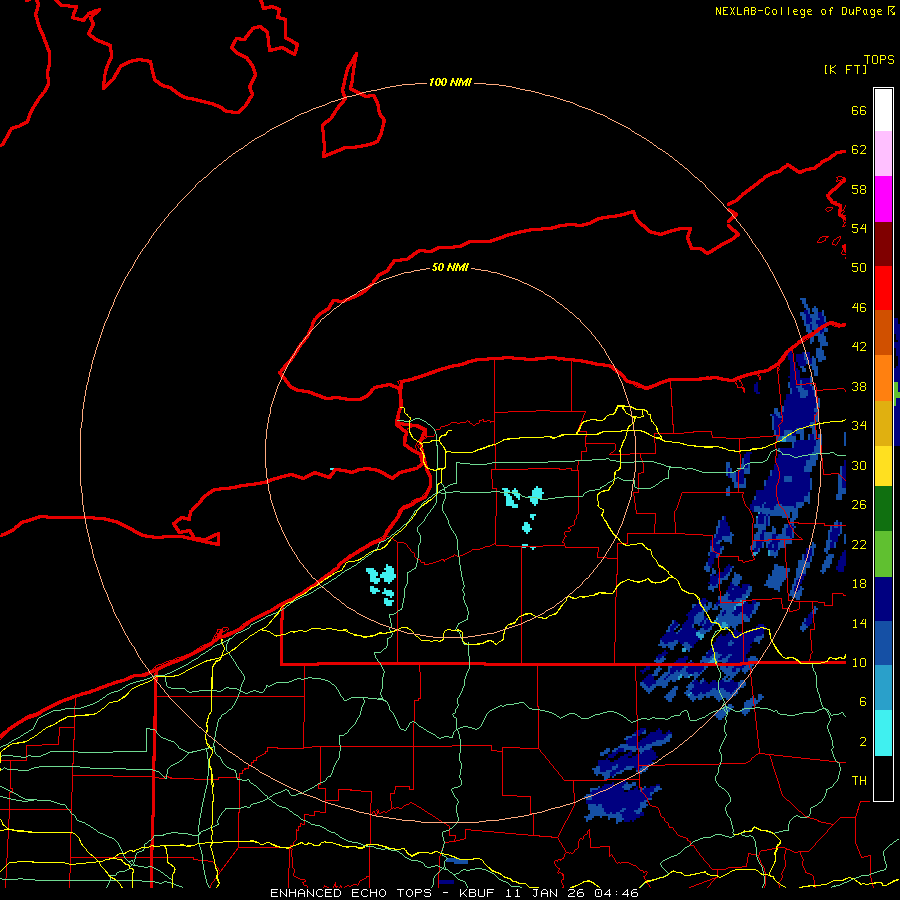900x900 pixels.
Task: Click the legend value '46'
Action: (859, 308)
